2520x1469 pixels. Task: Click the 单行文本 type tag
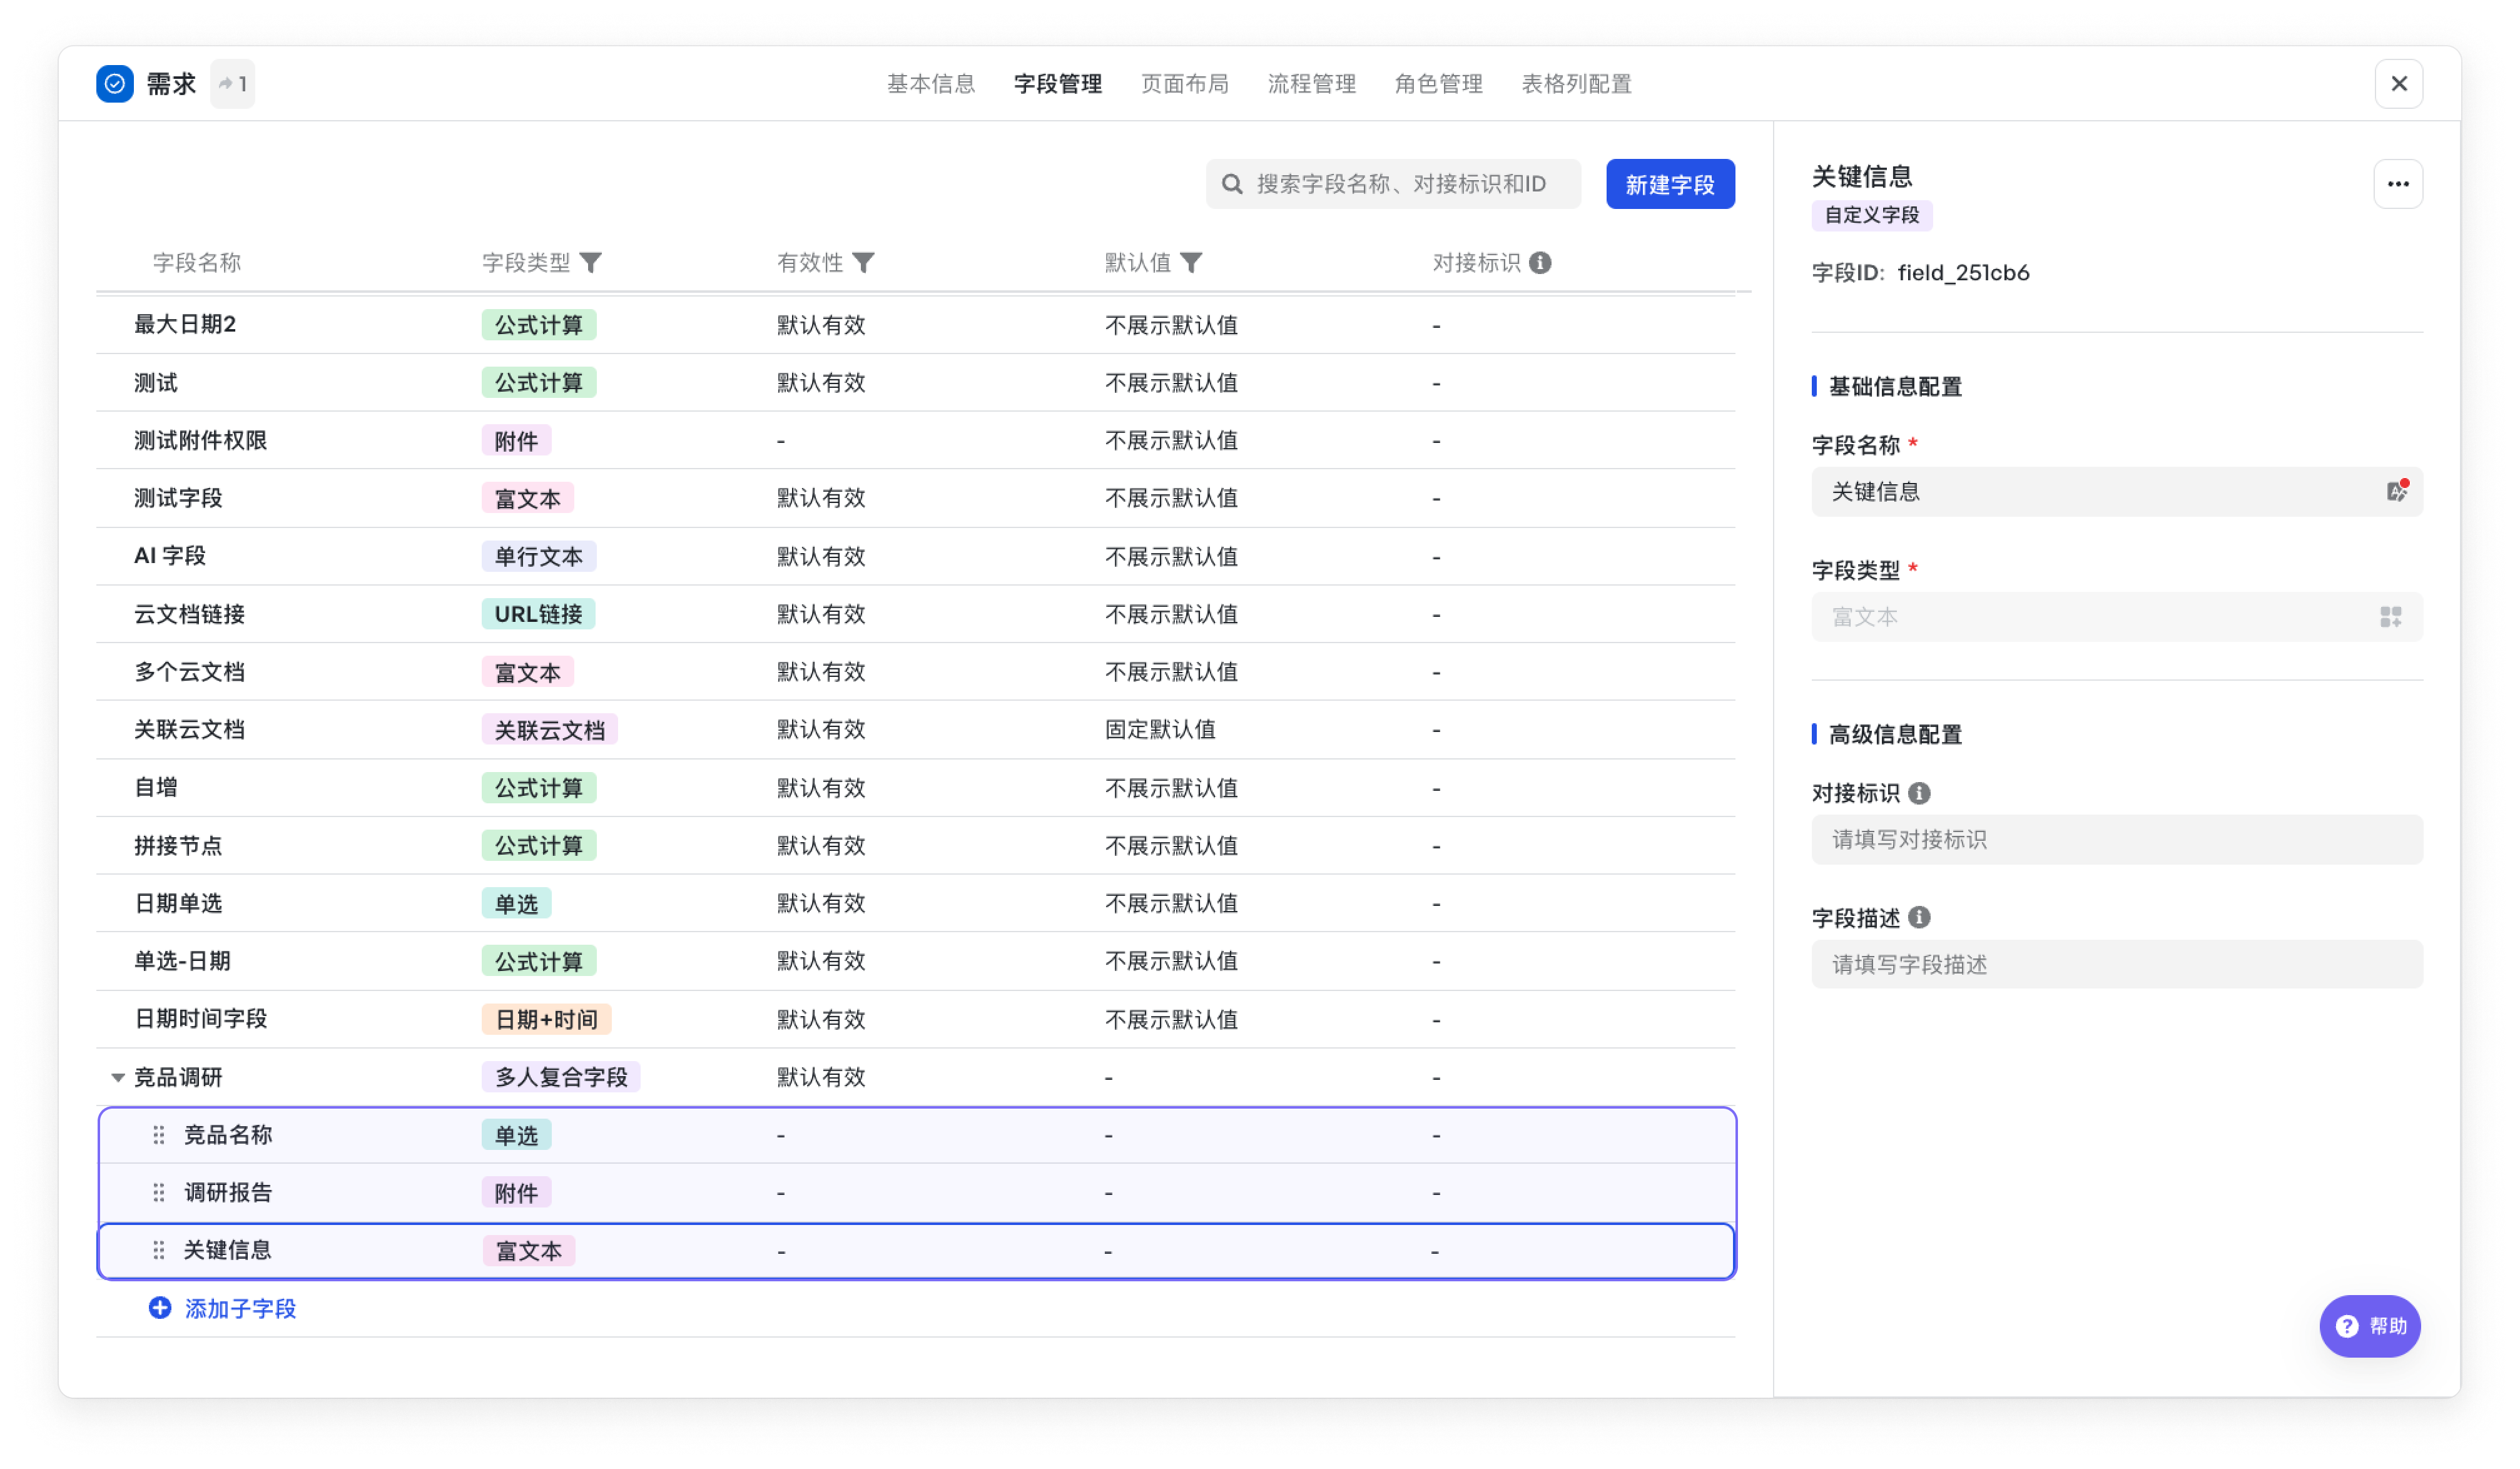tap(538, 556)
